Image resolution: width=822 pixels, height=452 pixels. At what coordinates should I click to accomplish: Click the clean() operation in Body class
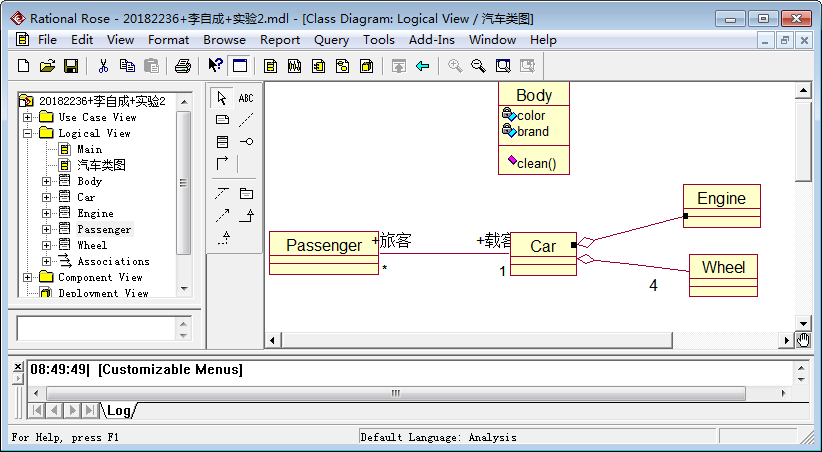pyautogui.click(x=536, y=163)
